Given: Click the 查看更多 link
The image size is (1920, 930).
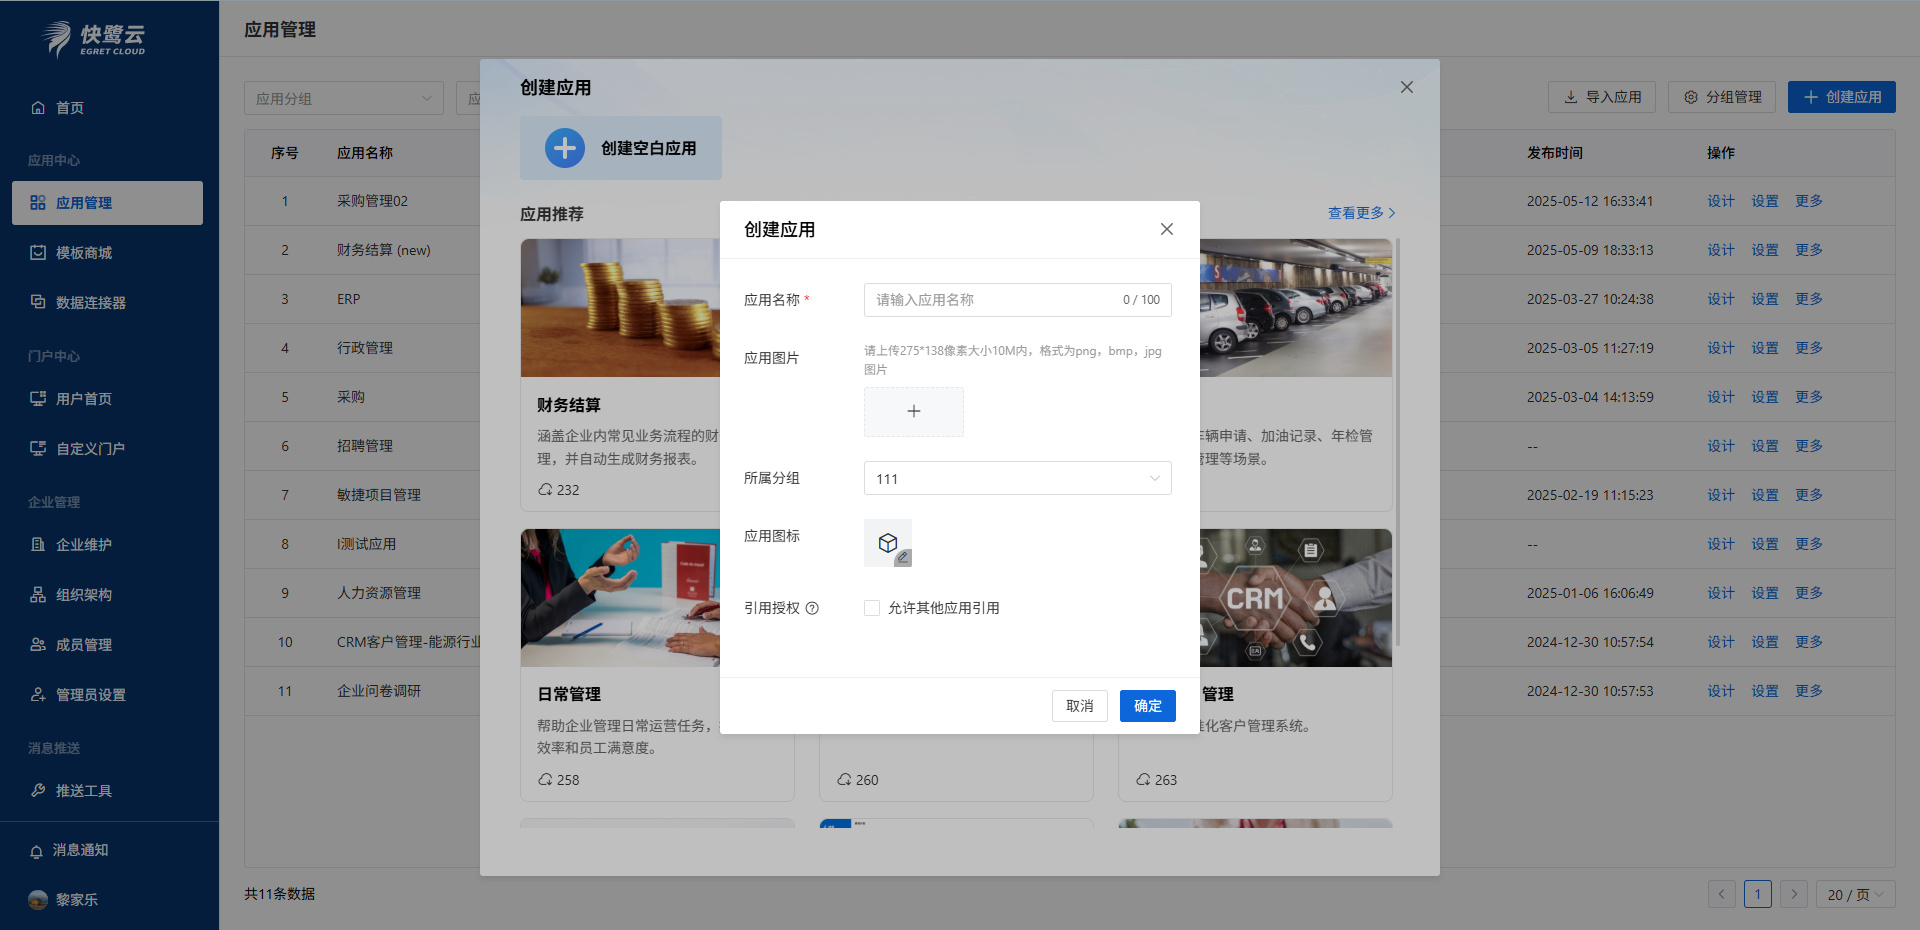Looking at the screenshot, I should [x=1360, y=213].
